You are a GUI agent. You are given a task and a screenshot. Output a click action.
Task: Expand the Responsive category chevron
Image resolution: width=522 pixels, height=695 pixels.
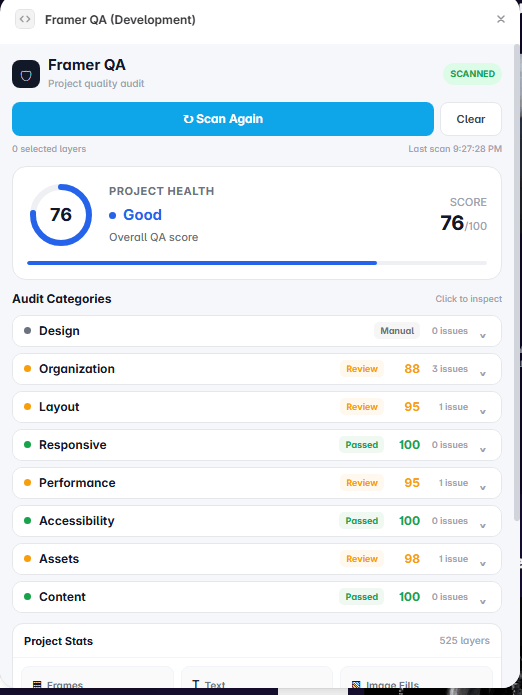[483, 449]
